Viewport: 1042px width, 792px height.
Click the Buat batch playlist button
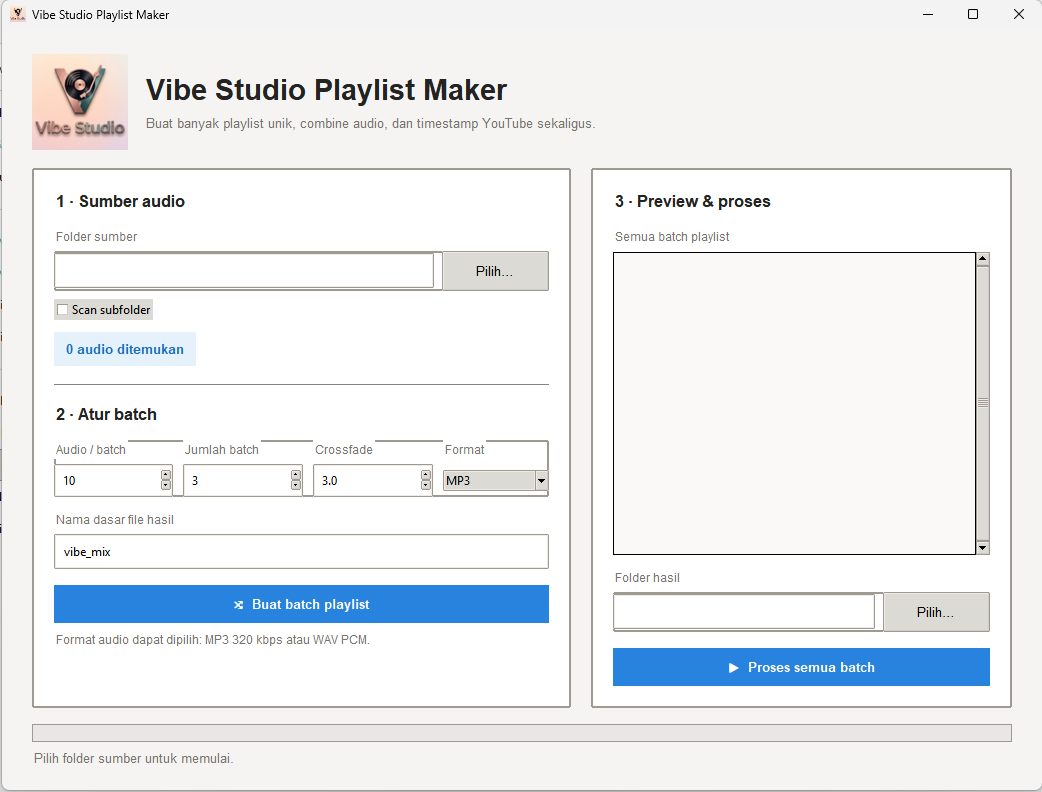pyautogui.click(x=302, y=604)
